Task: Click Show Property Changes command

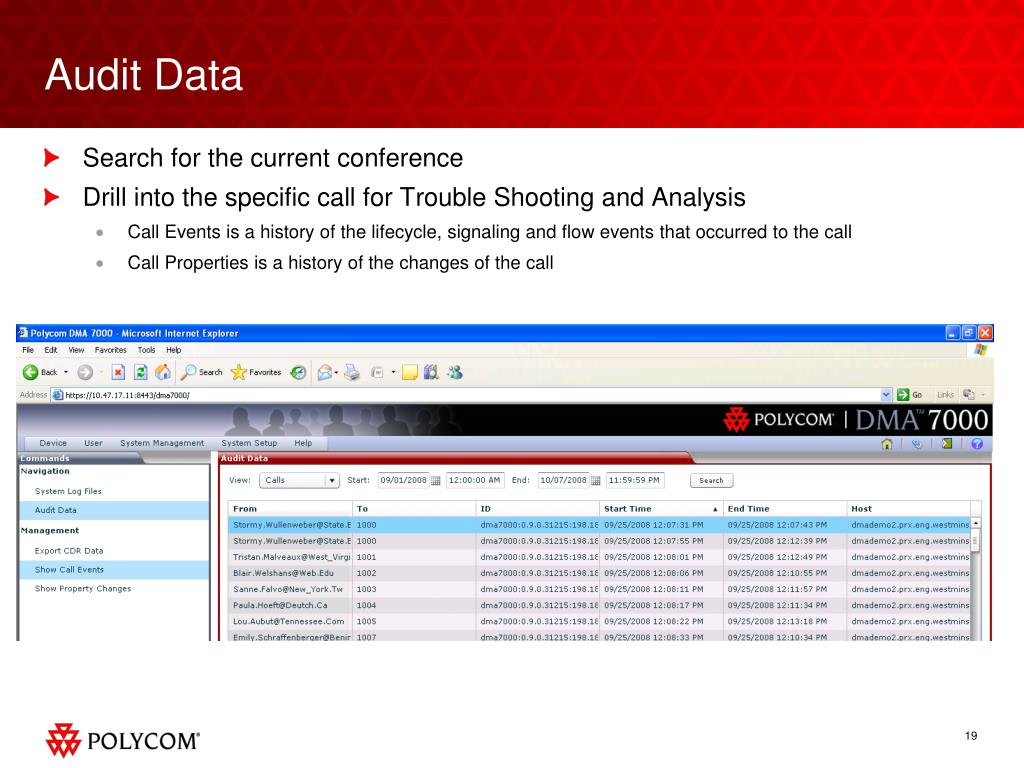Action: click(83, 588)
